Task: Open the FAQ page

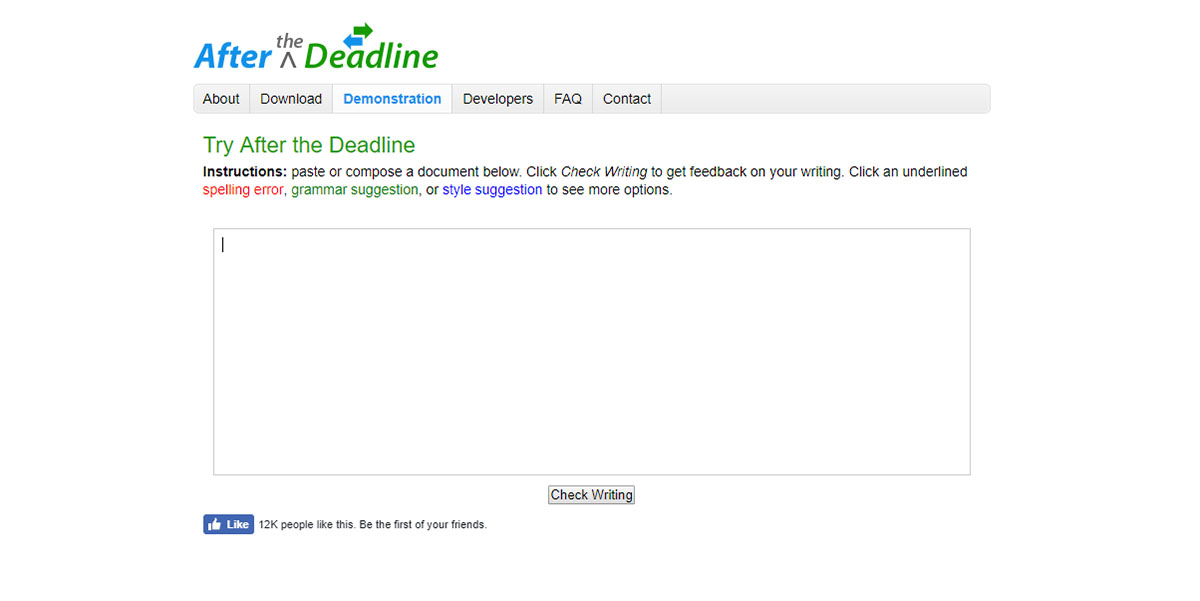Action: 568,99
